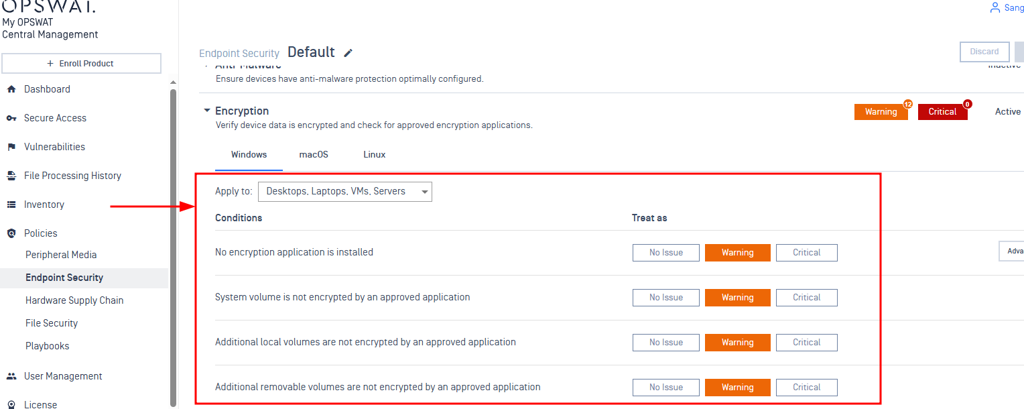Screen dimensions: 1024x409
Task: Set Additional local volumes to No Issue
Action: (665, 342)
